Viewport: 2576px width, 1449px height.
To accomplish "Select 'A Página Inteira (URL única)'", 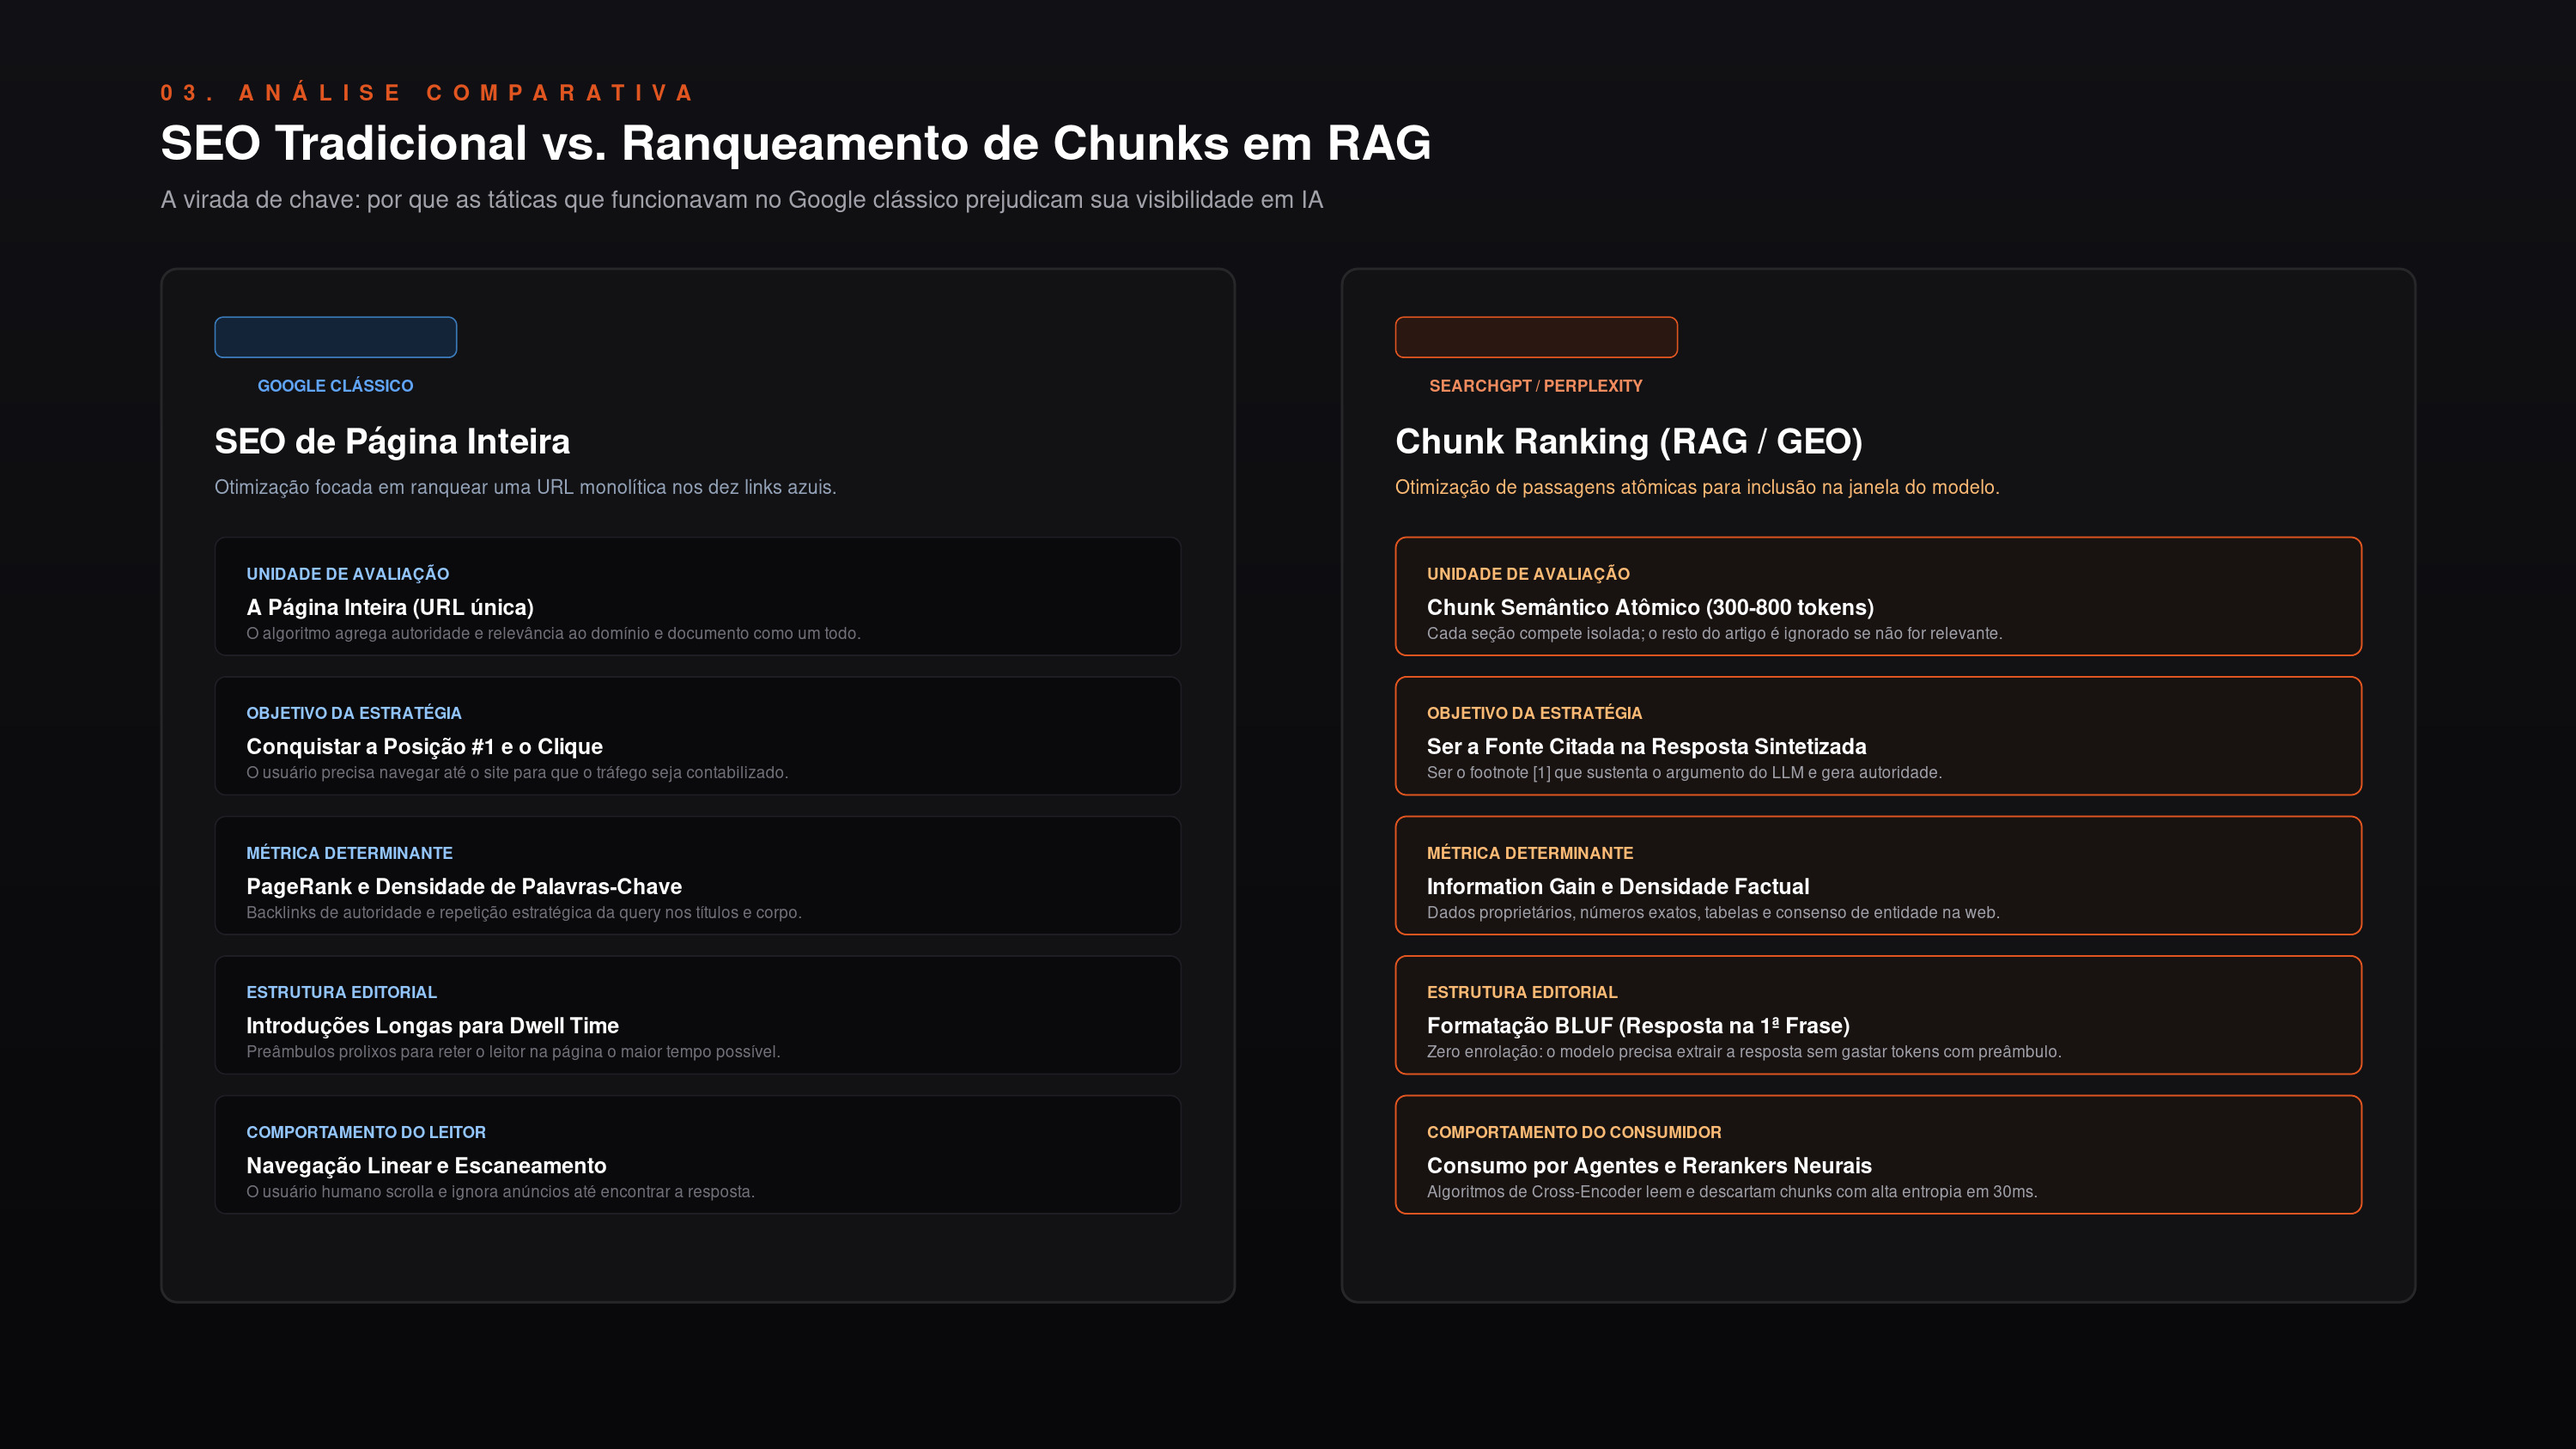I will [390, 607].
